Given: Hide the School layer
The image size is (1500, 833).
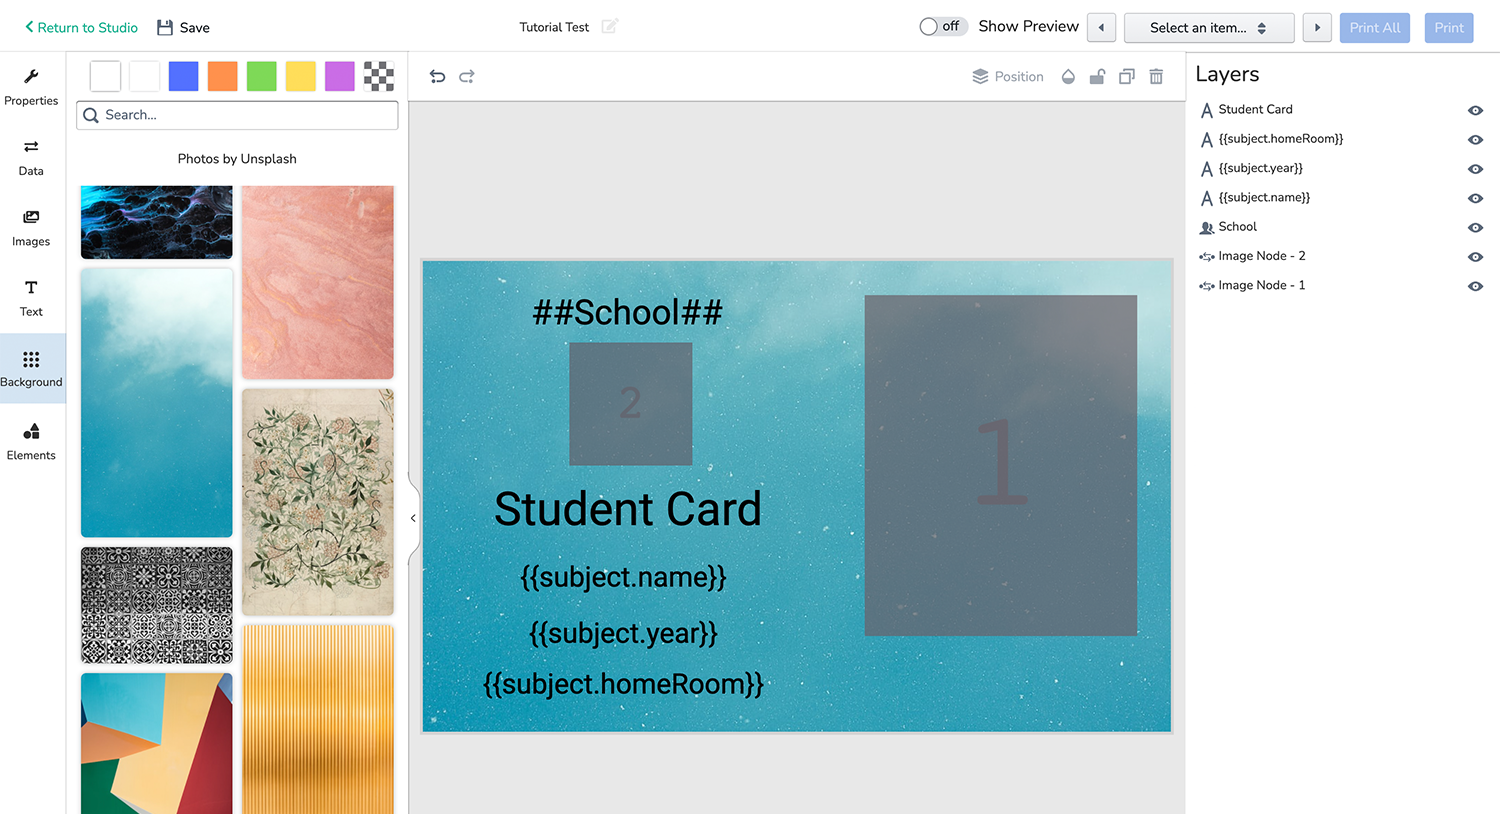Looking at the screenshot, I should coord(1475,227).
